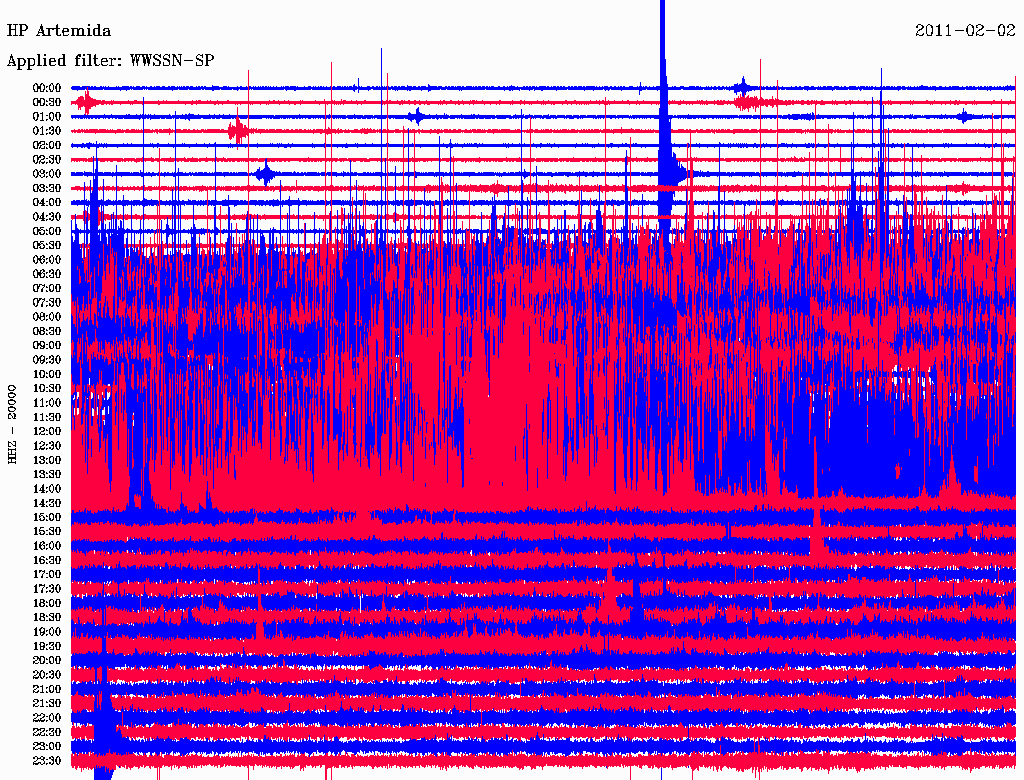
Task: Select the 19:30 time label
Action: 47,647
